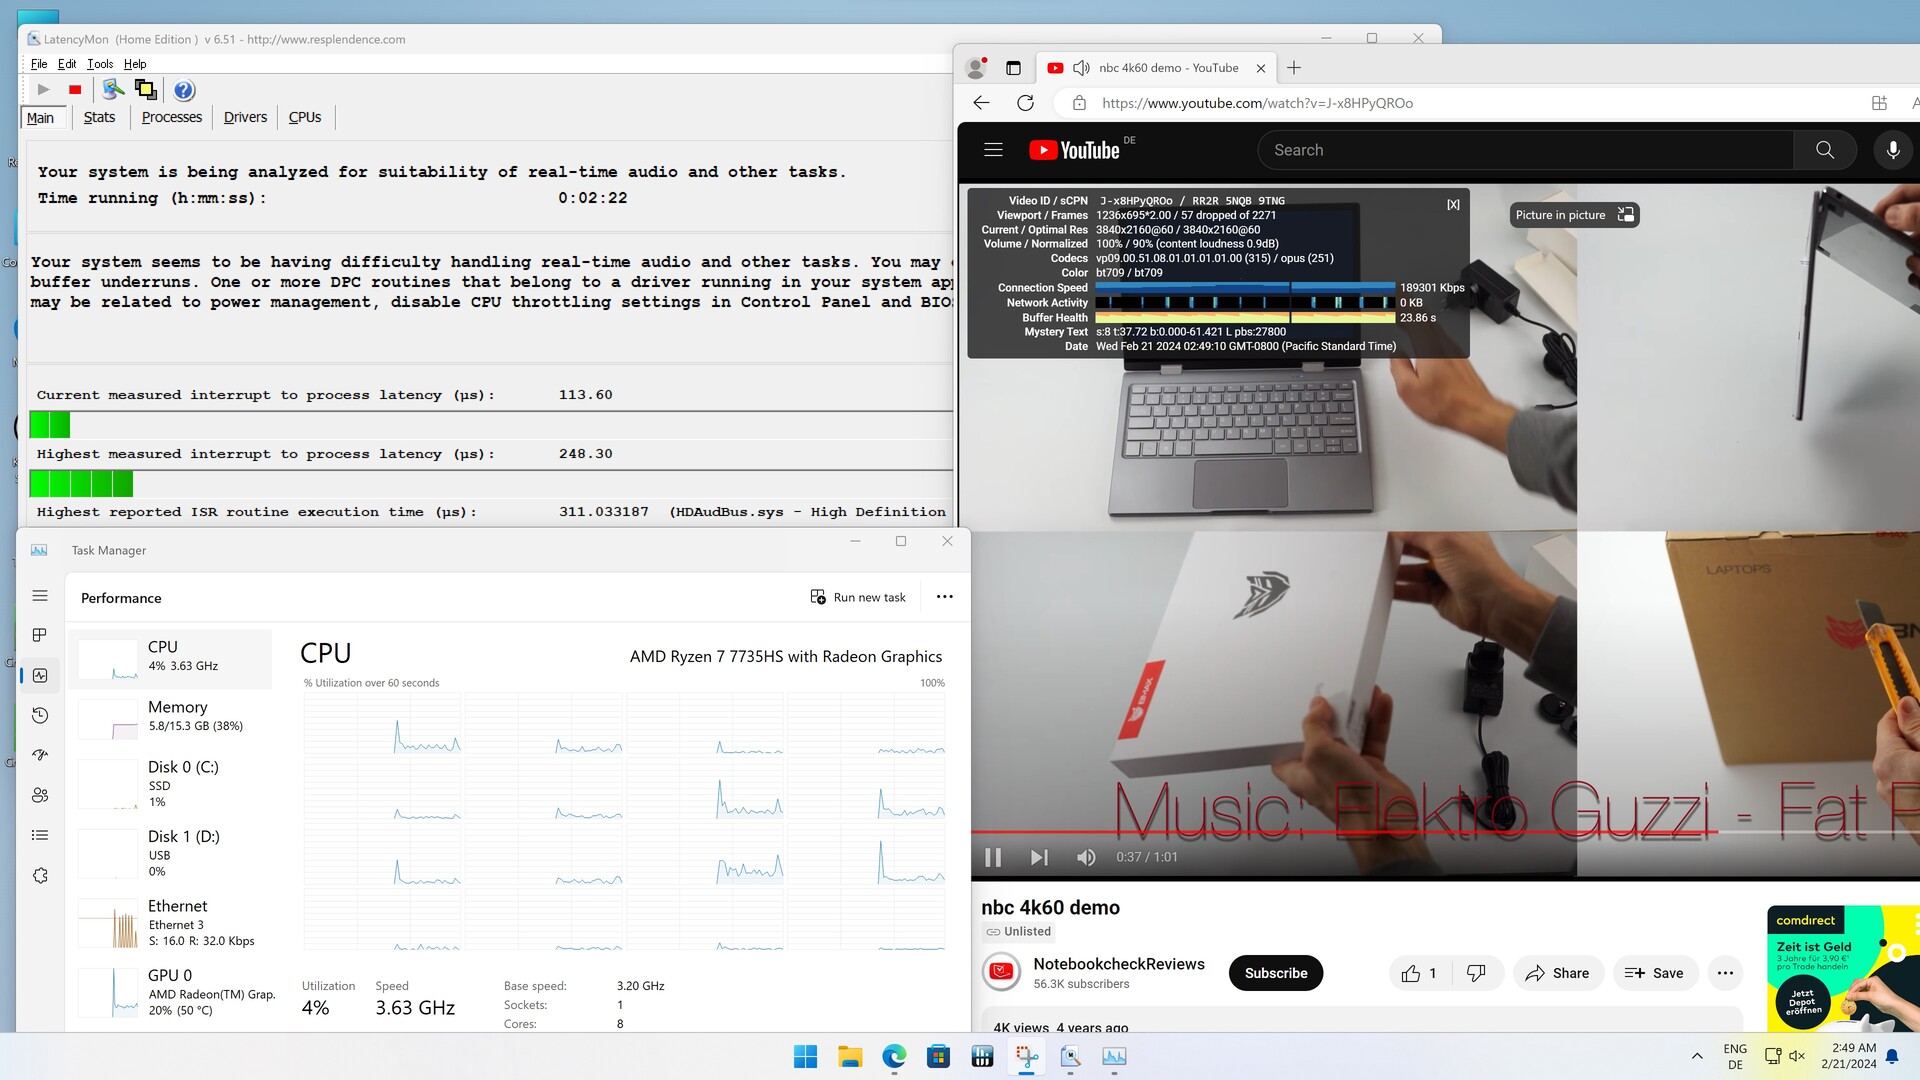Open Task Manager Startup apps page

coord(40,755)
